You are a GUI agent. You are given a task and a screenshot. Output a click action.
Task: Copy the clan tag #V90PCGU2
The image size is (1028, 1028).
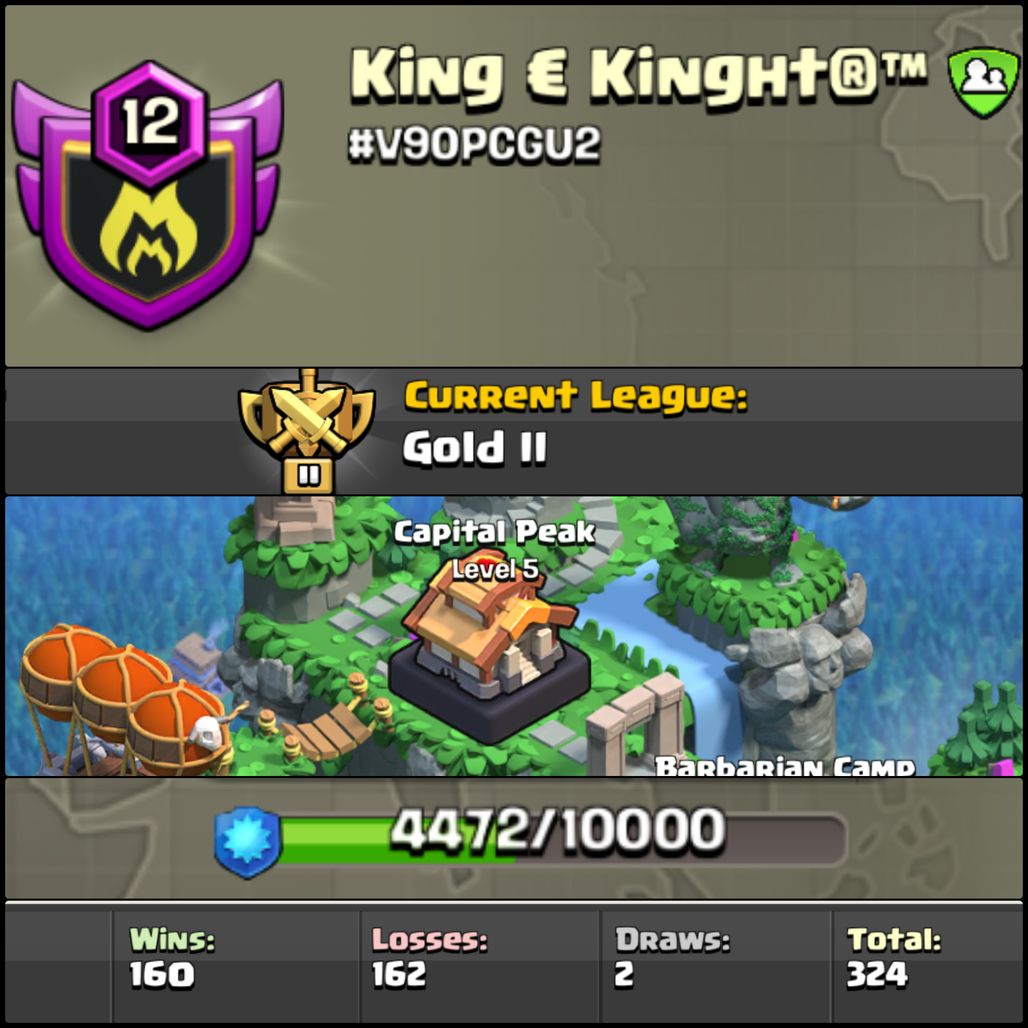(x=474, y=144)
